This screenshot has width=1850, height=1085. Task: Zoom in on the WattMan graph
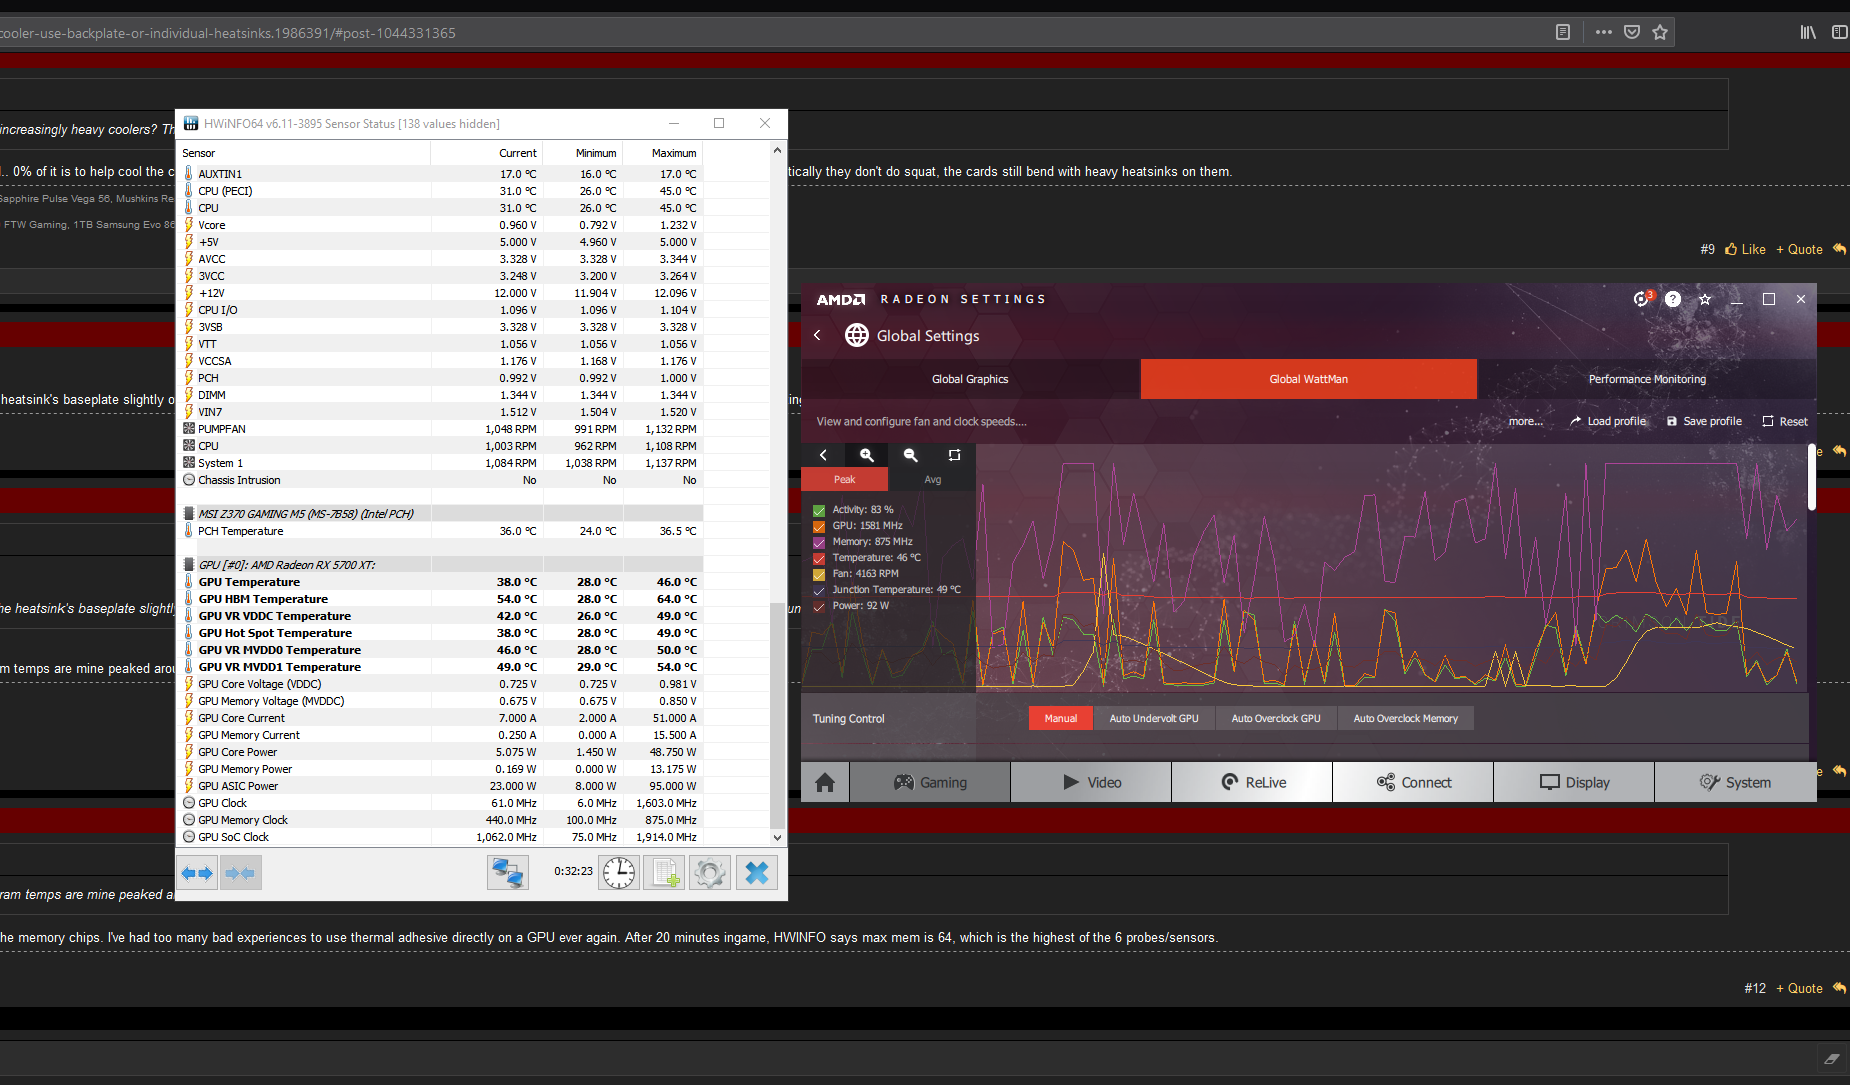(x=867, y=455)
